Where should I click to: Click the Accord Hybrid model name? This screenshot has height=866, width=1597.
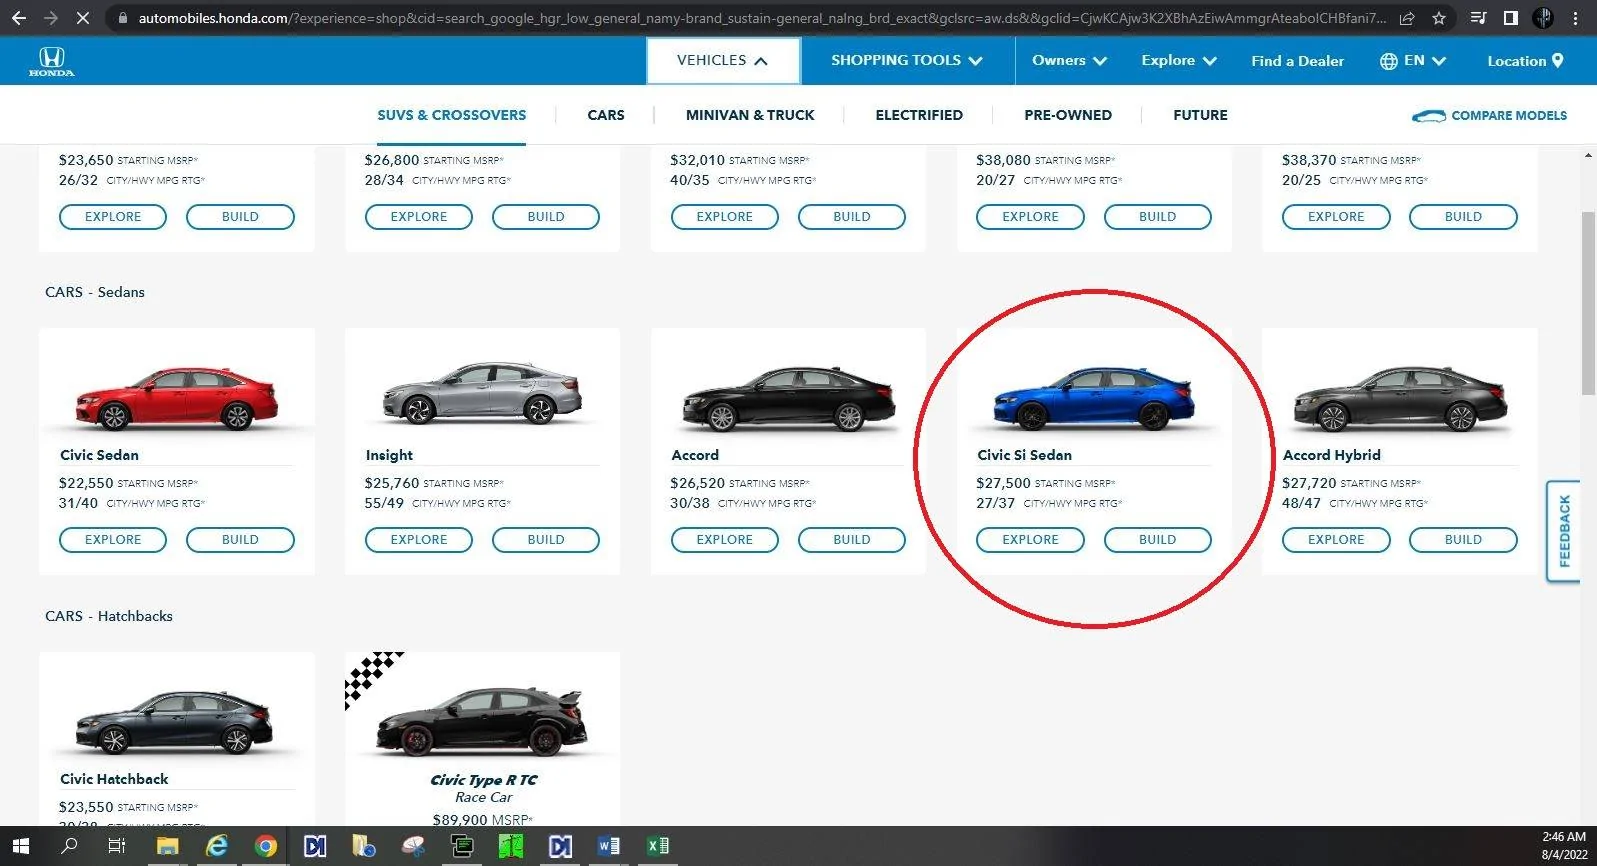(1331, 455)
